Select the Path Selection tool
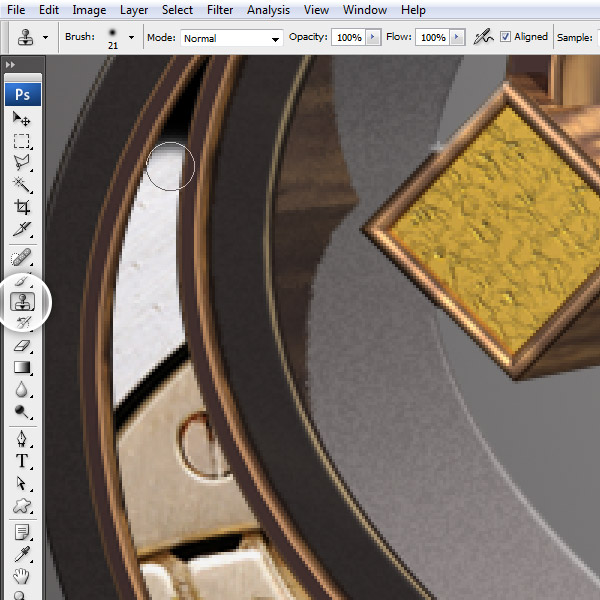 (22, 483)
